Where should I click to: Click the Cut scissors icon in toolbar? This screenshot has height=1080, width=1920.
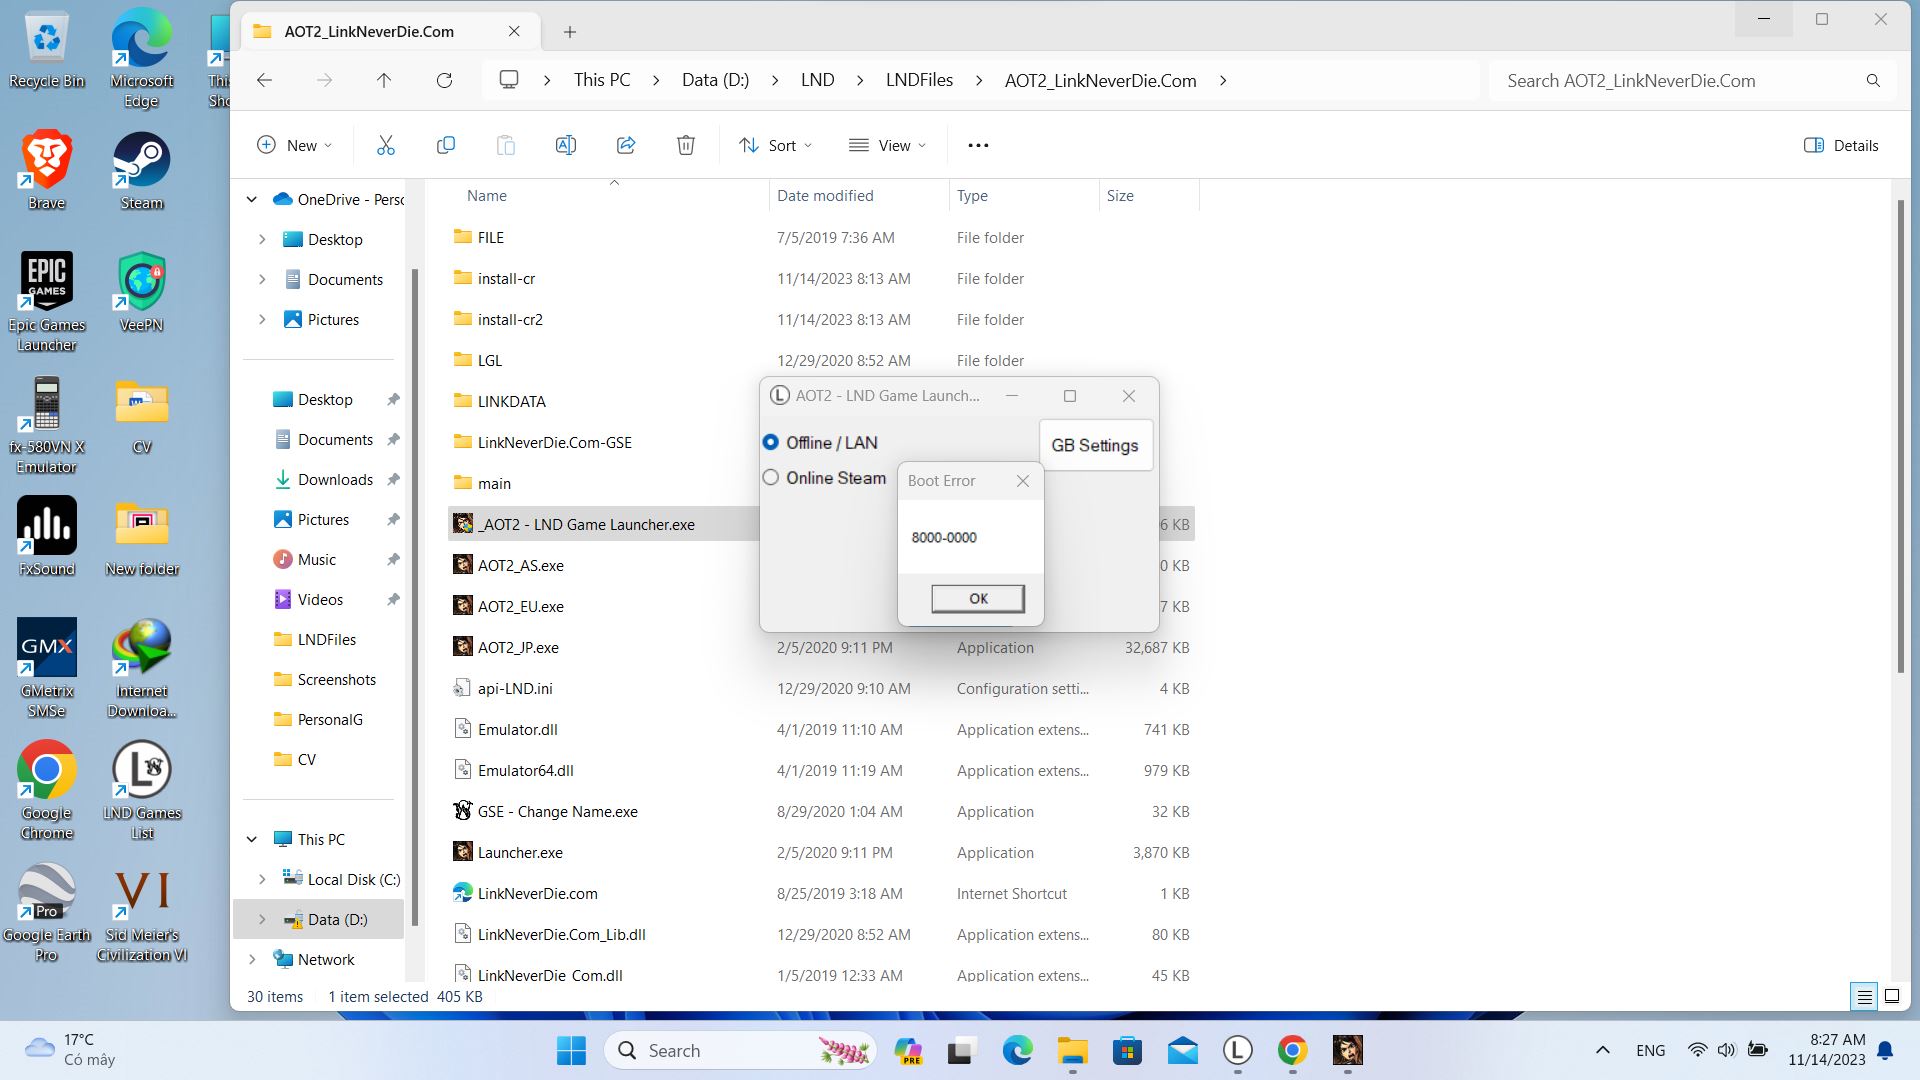click(386, 145)
